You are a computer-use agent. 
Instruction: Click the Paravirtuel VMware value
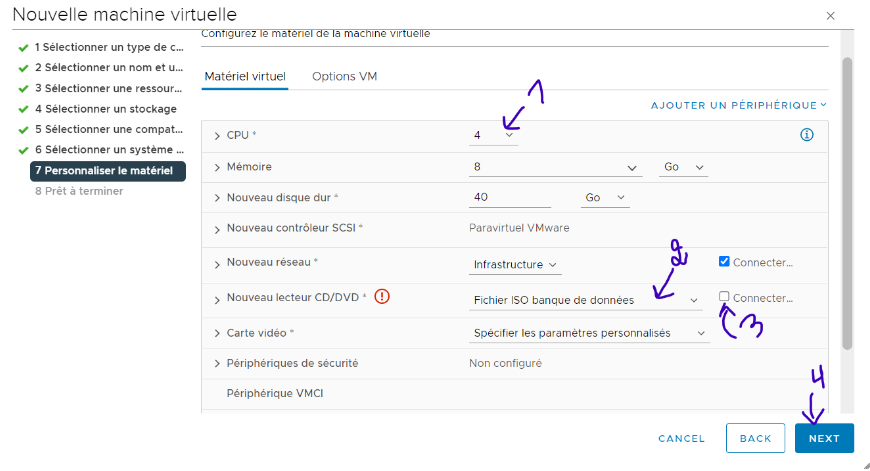coord(519,228)
